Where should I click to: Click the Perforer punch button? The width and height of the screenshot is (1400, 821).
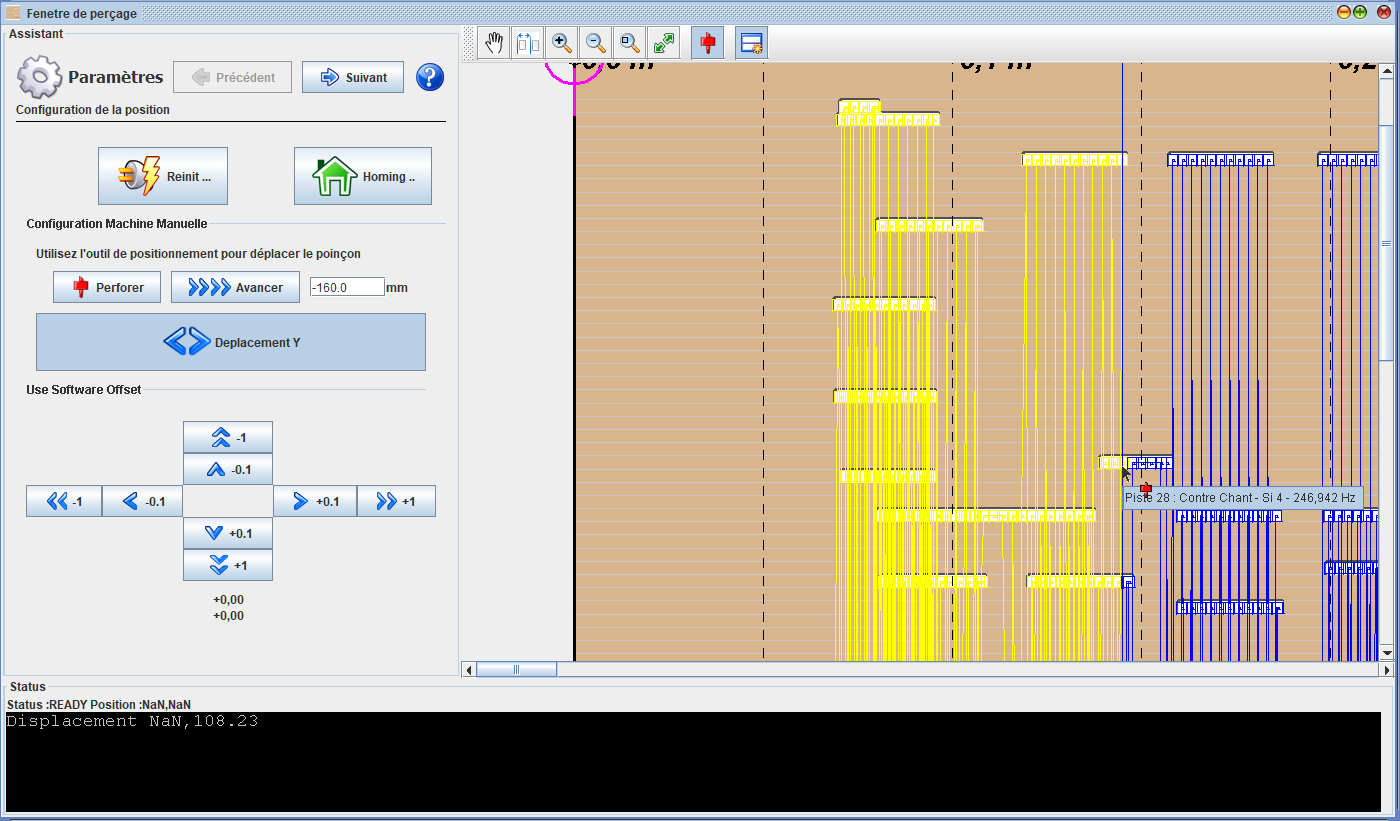click(106, 287)
